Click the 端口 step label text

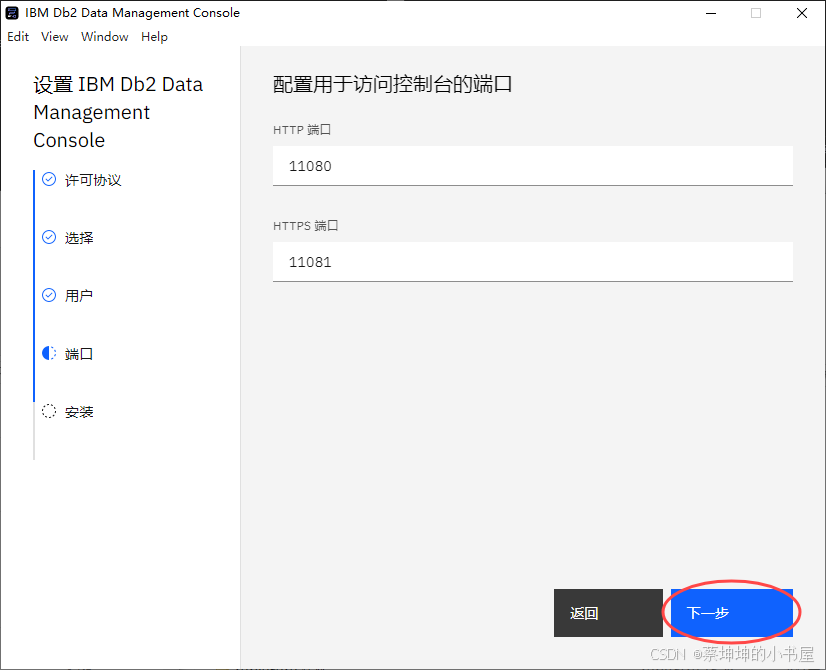point(79,353)
